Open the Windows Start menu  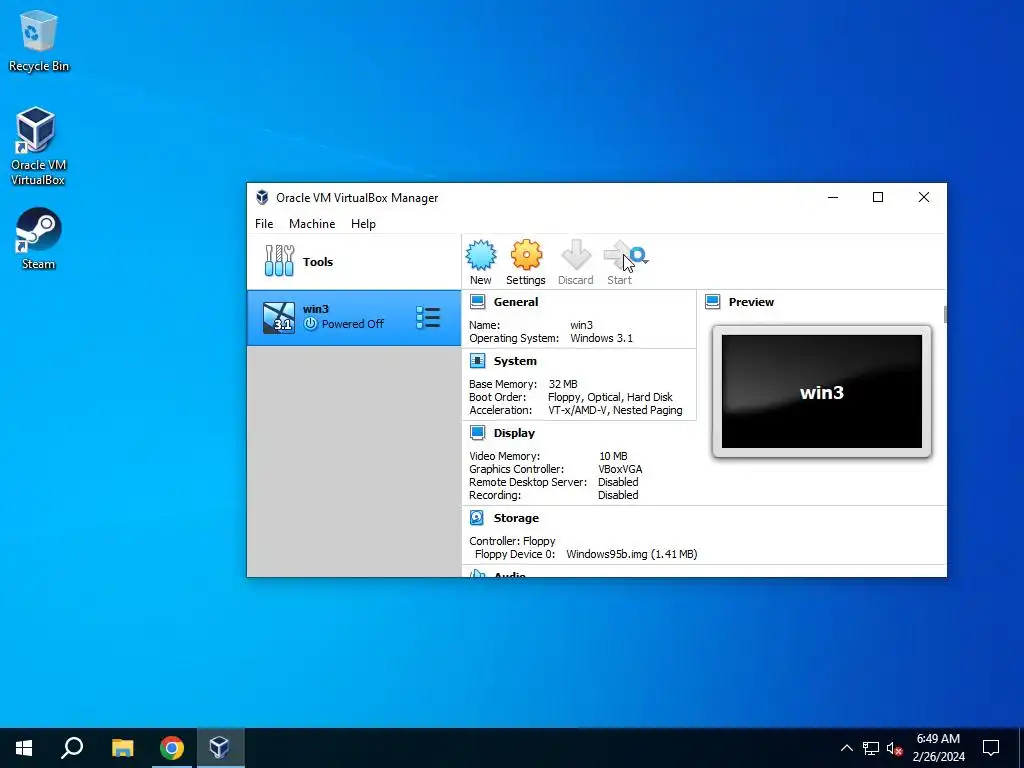click(x=24, y=748)
